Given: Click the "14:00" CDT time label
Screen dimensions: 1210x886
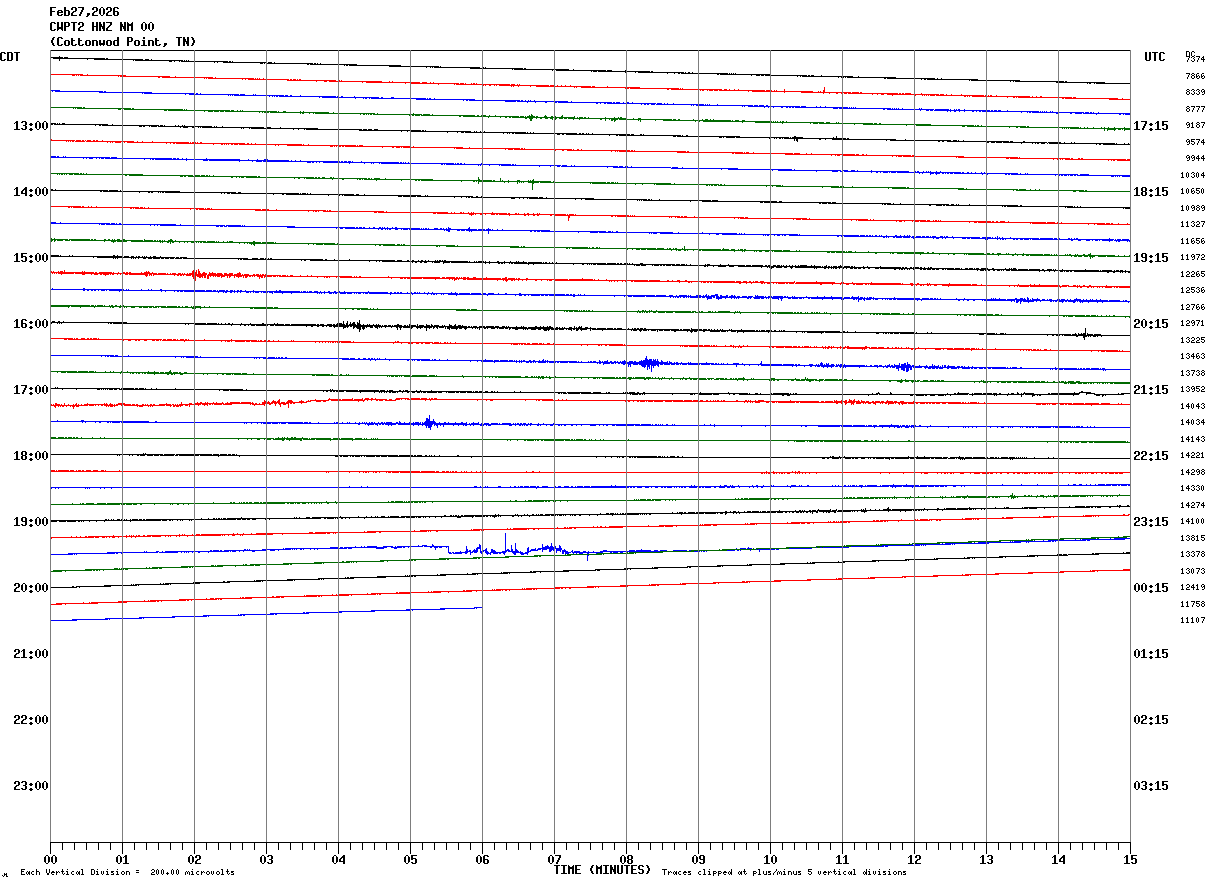Looking at the screenshot, I should point(30,191).
